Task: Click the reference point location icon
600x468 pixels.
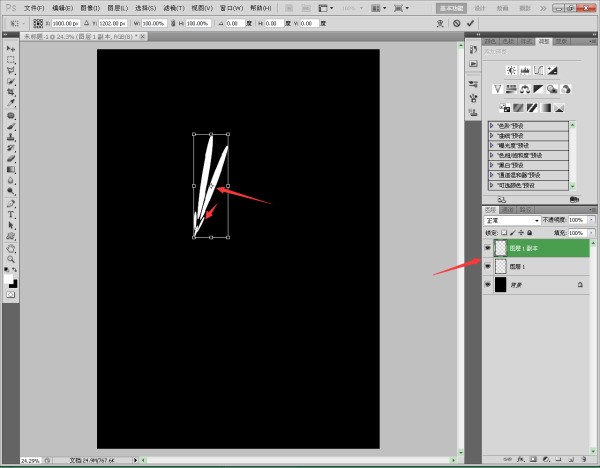Action: pyautogui.click(x=38, y=22)
